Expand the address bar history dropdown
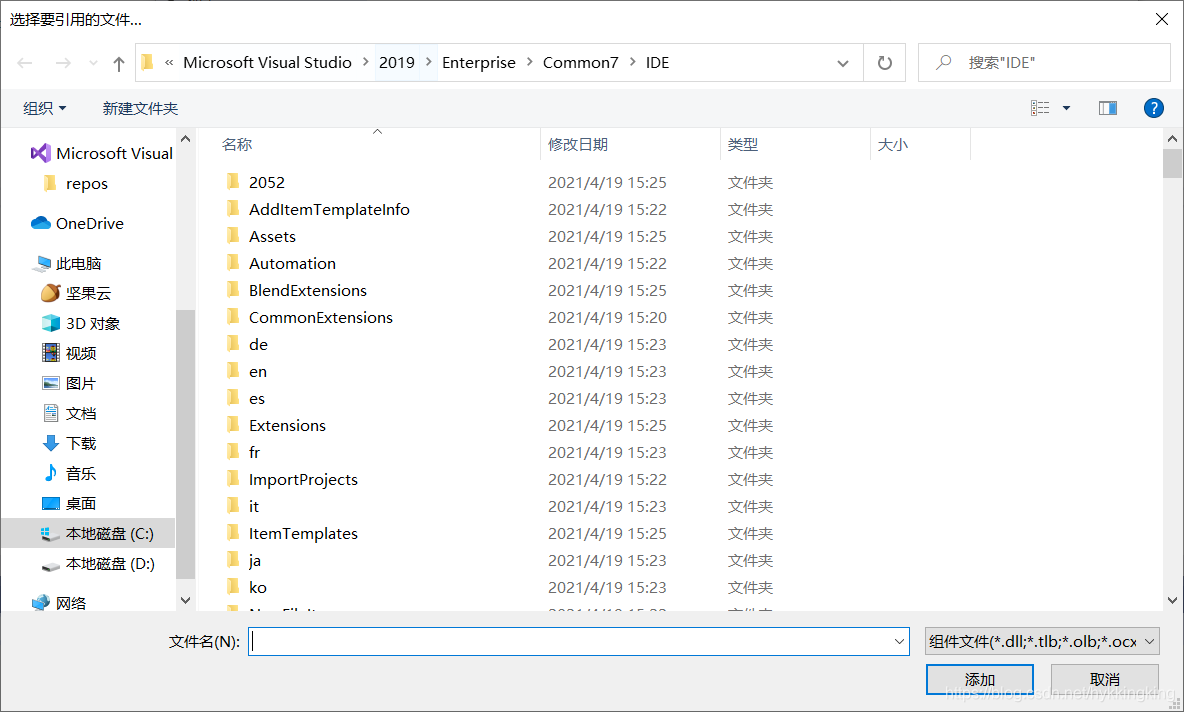The width and height of the screenshot is (1184, 712). tap(843, 63)
